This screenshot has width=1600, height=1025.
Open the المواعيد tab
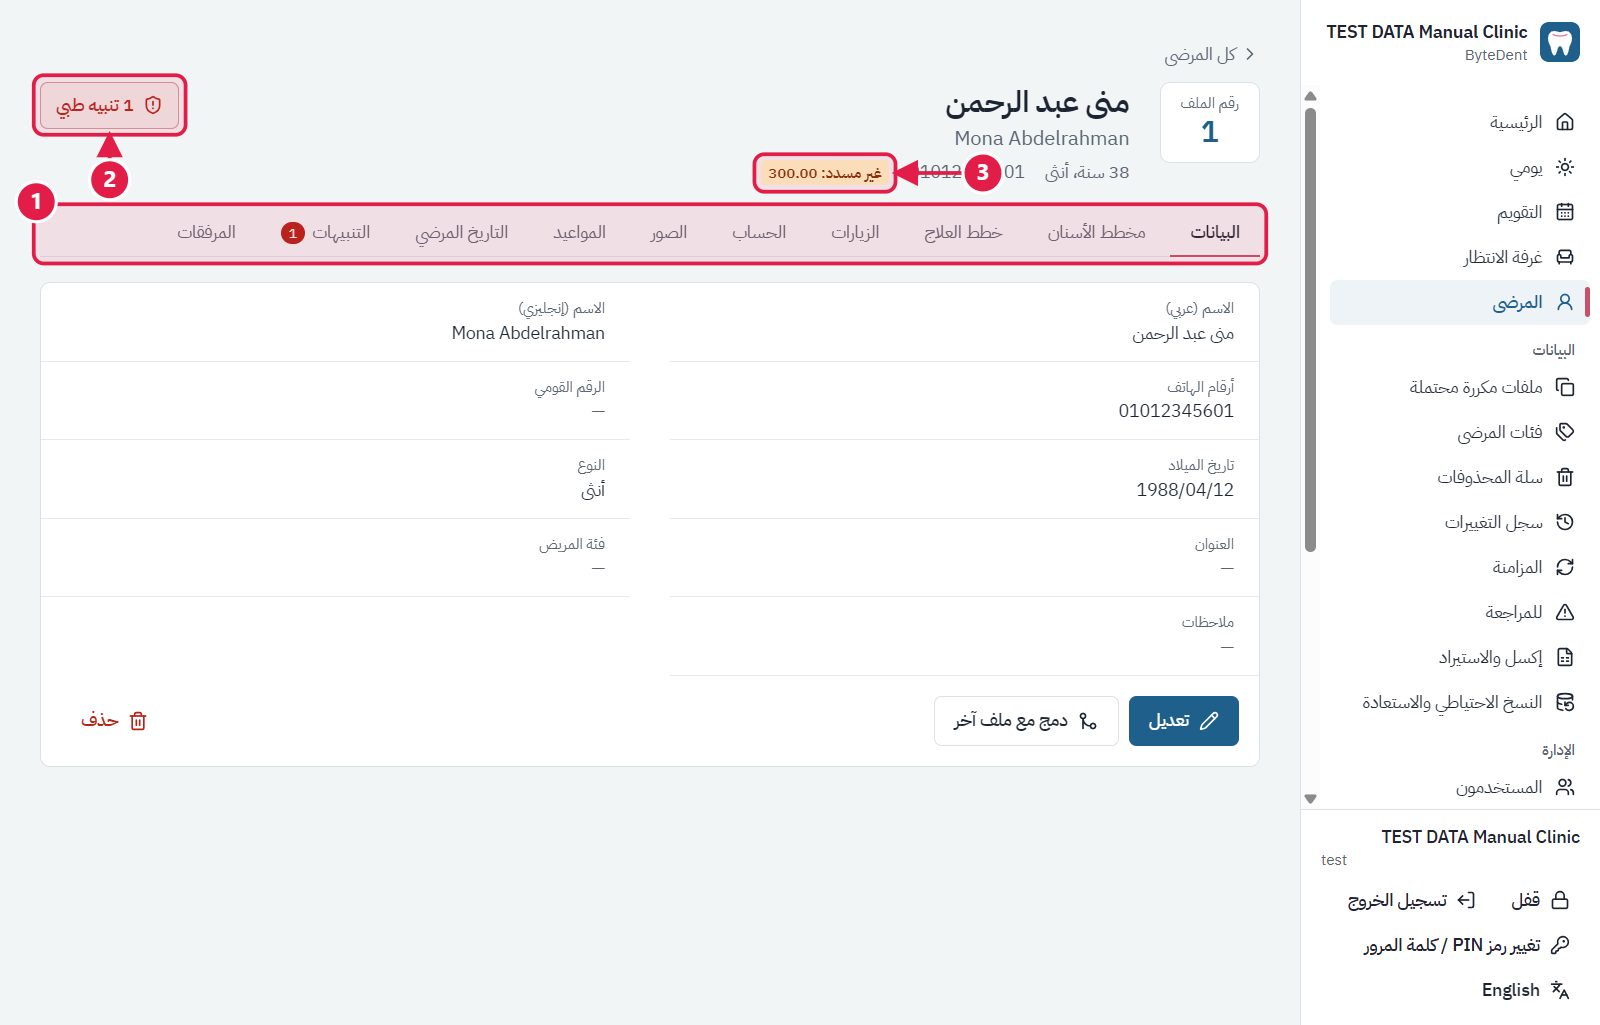[579, 233]
